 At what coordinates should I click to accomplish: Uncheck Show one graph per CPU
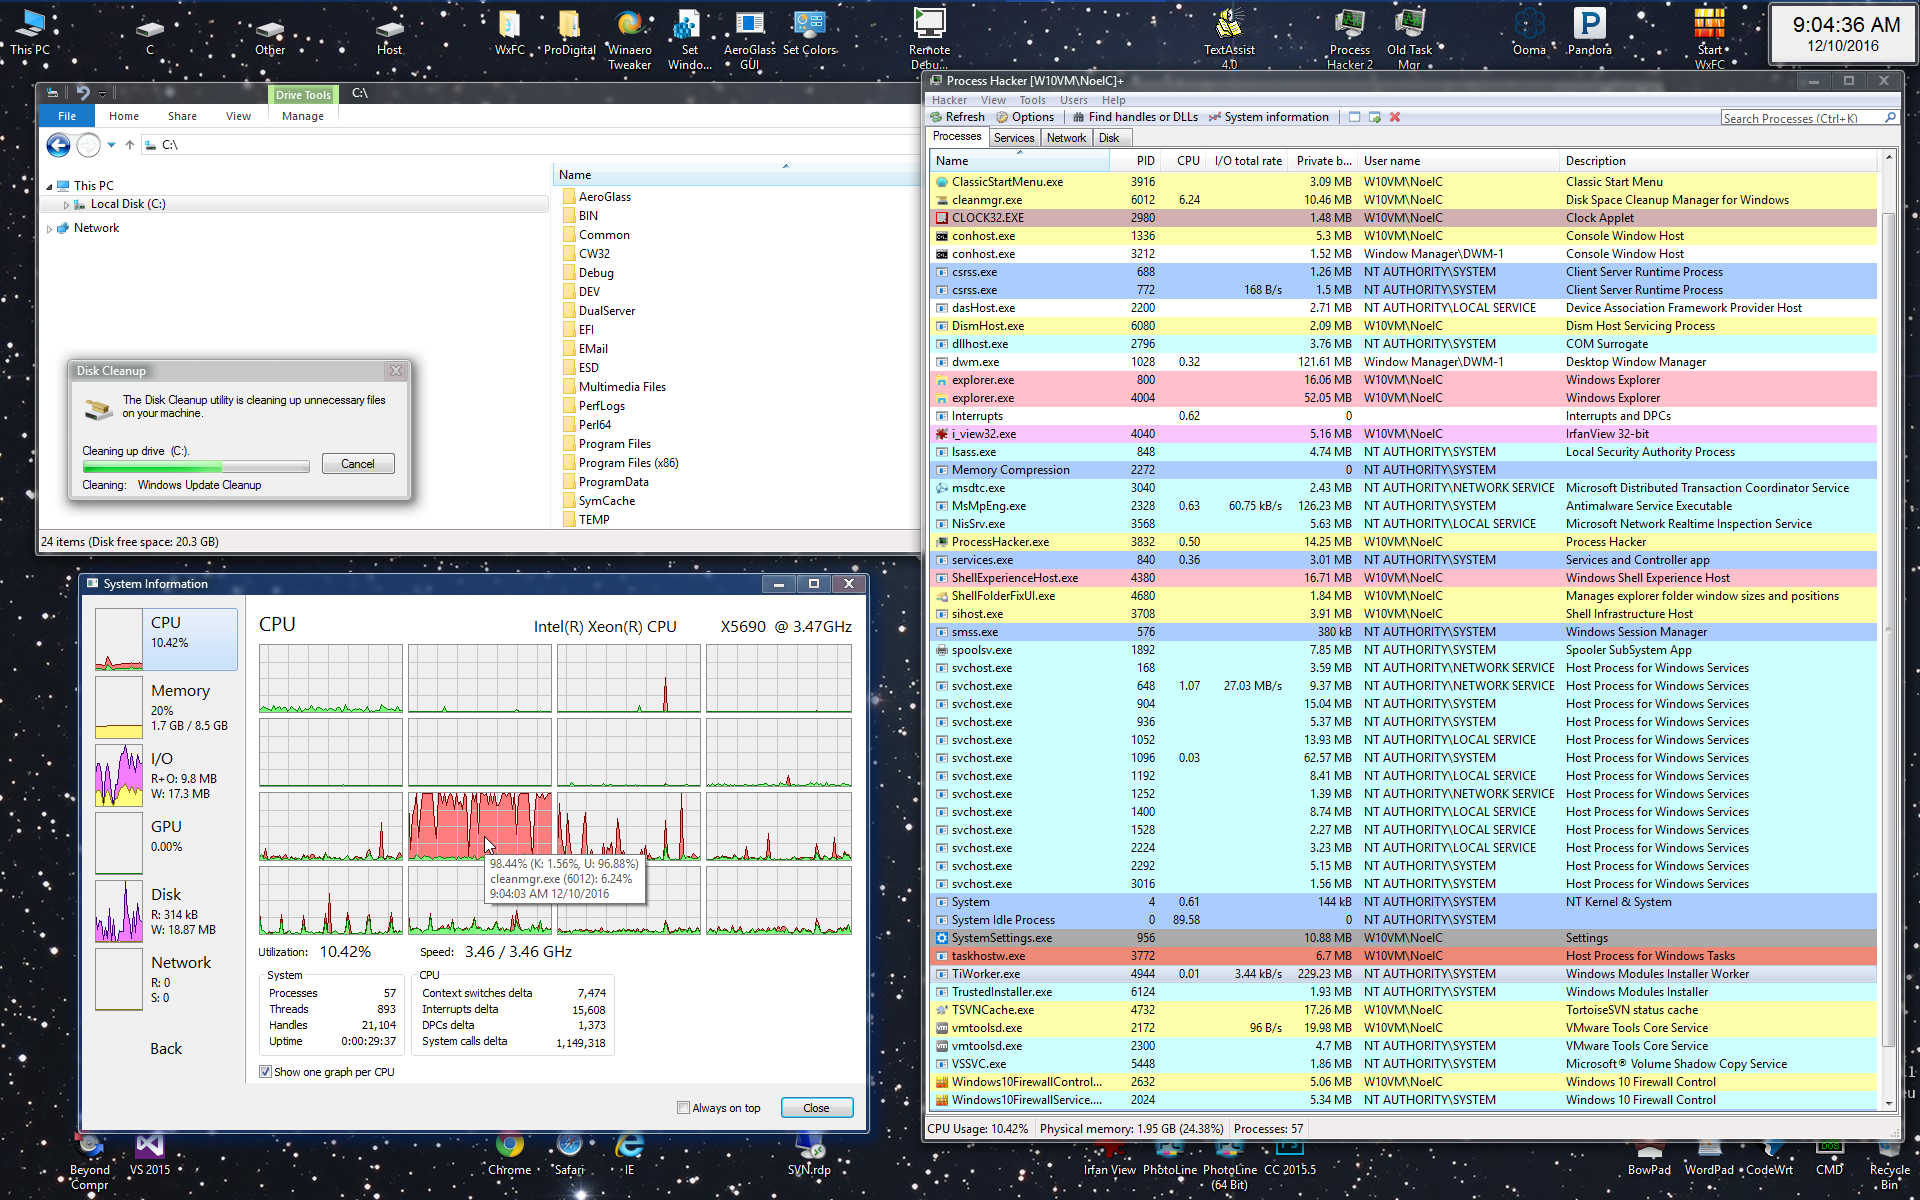pos(265,1072)
